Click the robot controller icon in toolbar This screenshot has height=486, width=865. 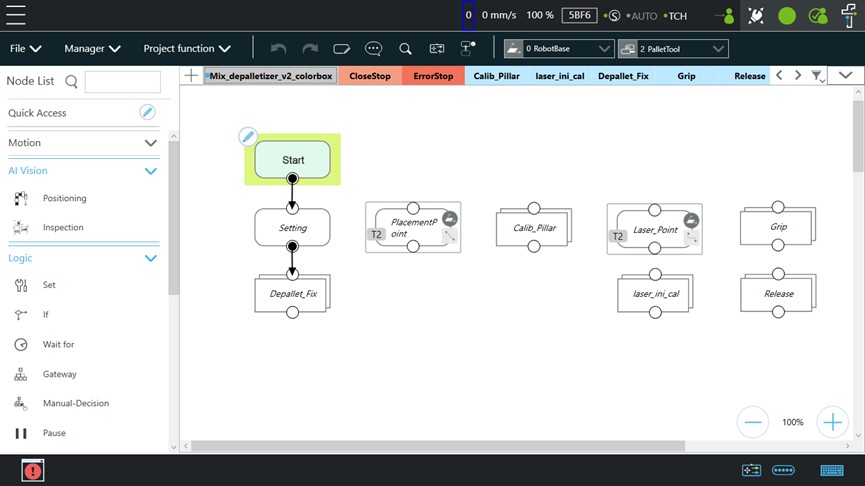pyautogui.click(x=468, y=48)
